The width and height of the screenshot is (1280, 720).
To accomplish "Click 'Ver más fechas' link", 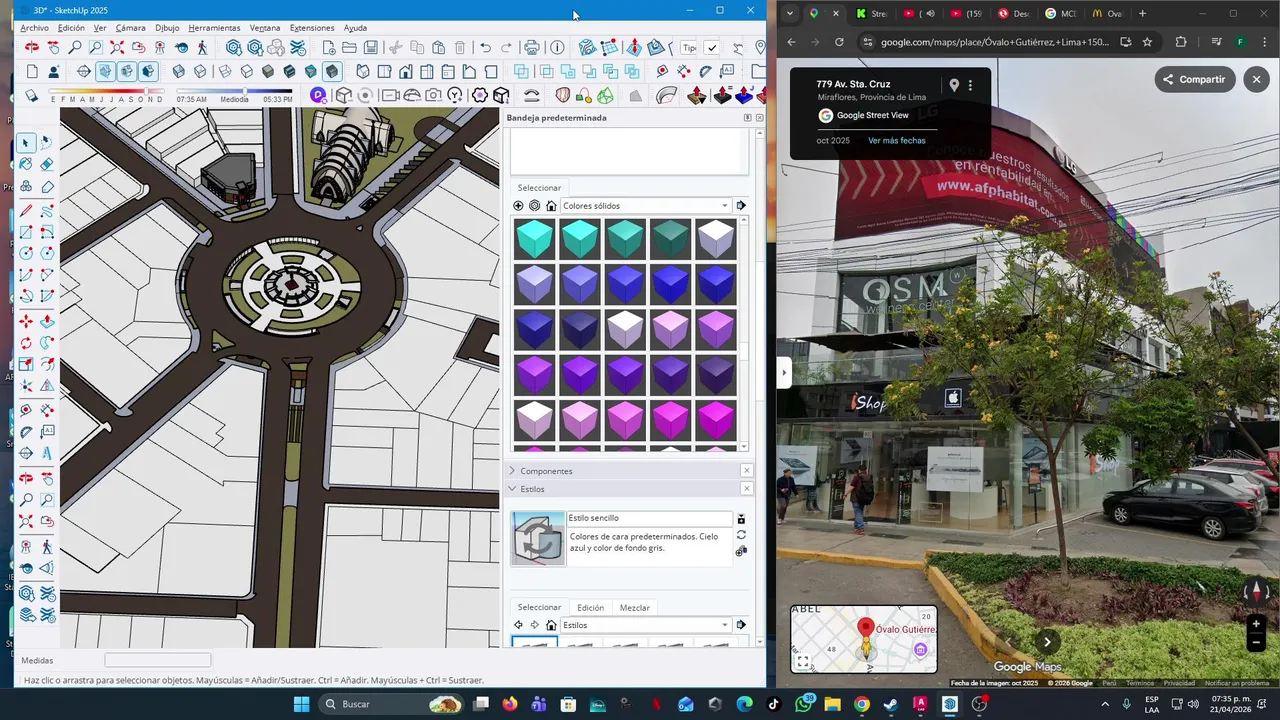I will [896, 141].
